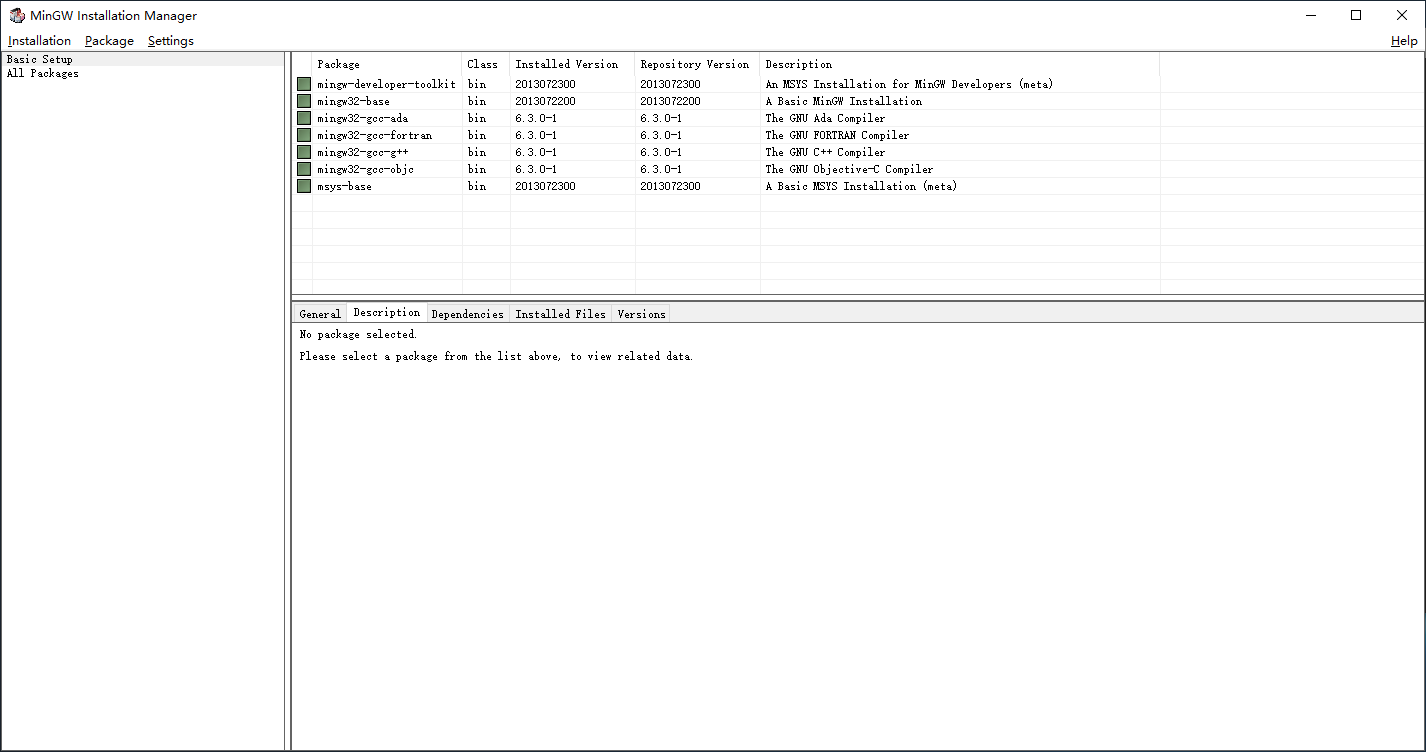
Task: Click 'The GNU FORTRAN Compiler' description
Action: point(838,135)
